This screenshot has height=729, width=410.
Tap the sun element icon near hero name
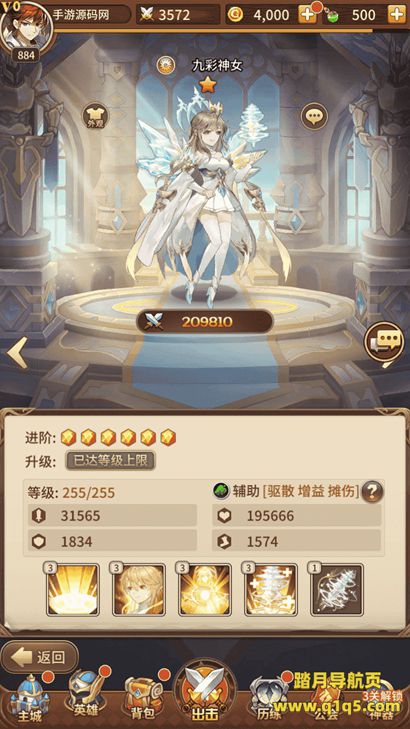pos(165,66)
